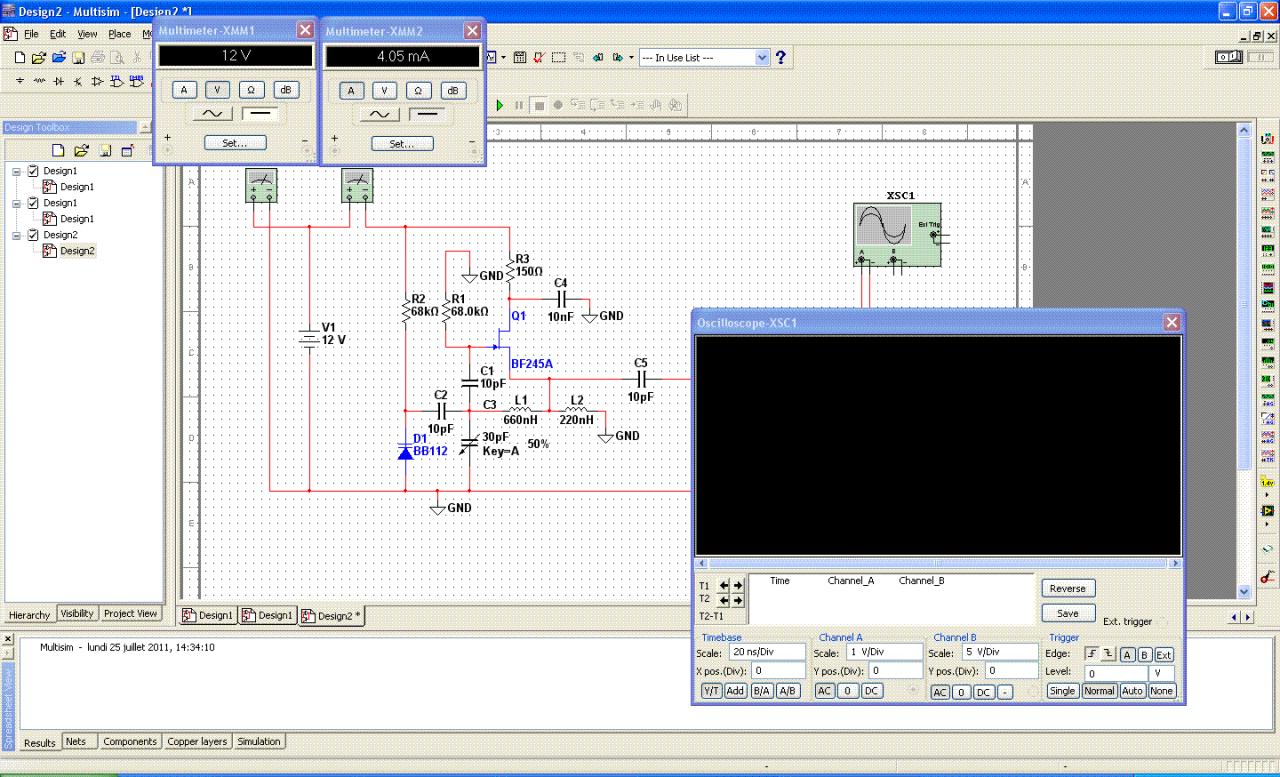The width and height of the screenshot is (1280, 777).
Task: Collapse the Design2 tree node
Action: (17, 235)
